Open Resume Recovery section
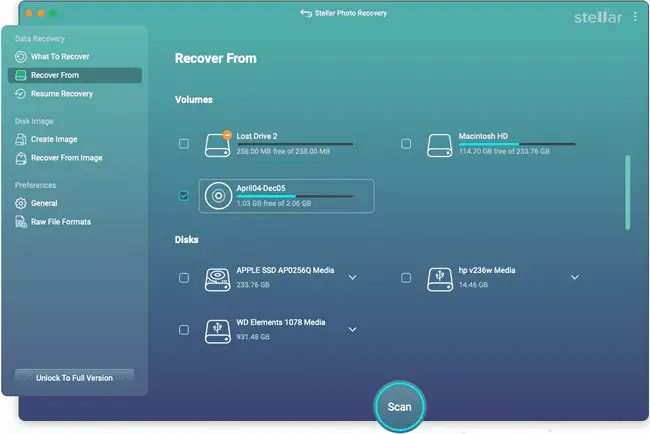The height and width of the screenshot is (434, 650). click(75, 94)
